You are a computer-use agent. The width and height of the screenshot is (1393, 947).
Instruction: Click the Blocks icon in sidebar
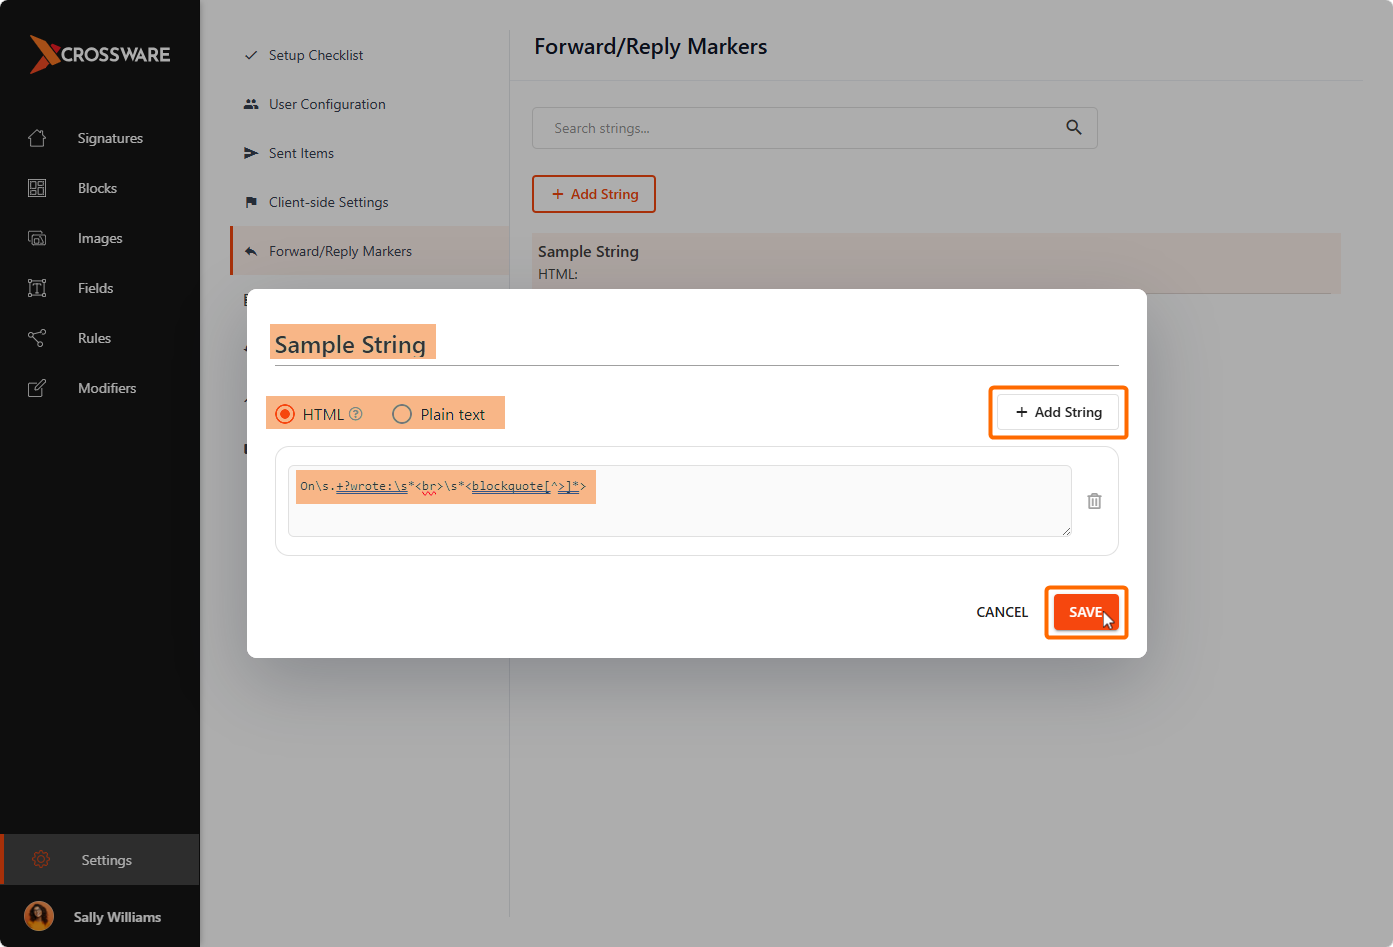(37, 188)
